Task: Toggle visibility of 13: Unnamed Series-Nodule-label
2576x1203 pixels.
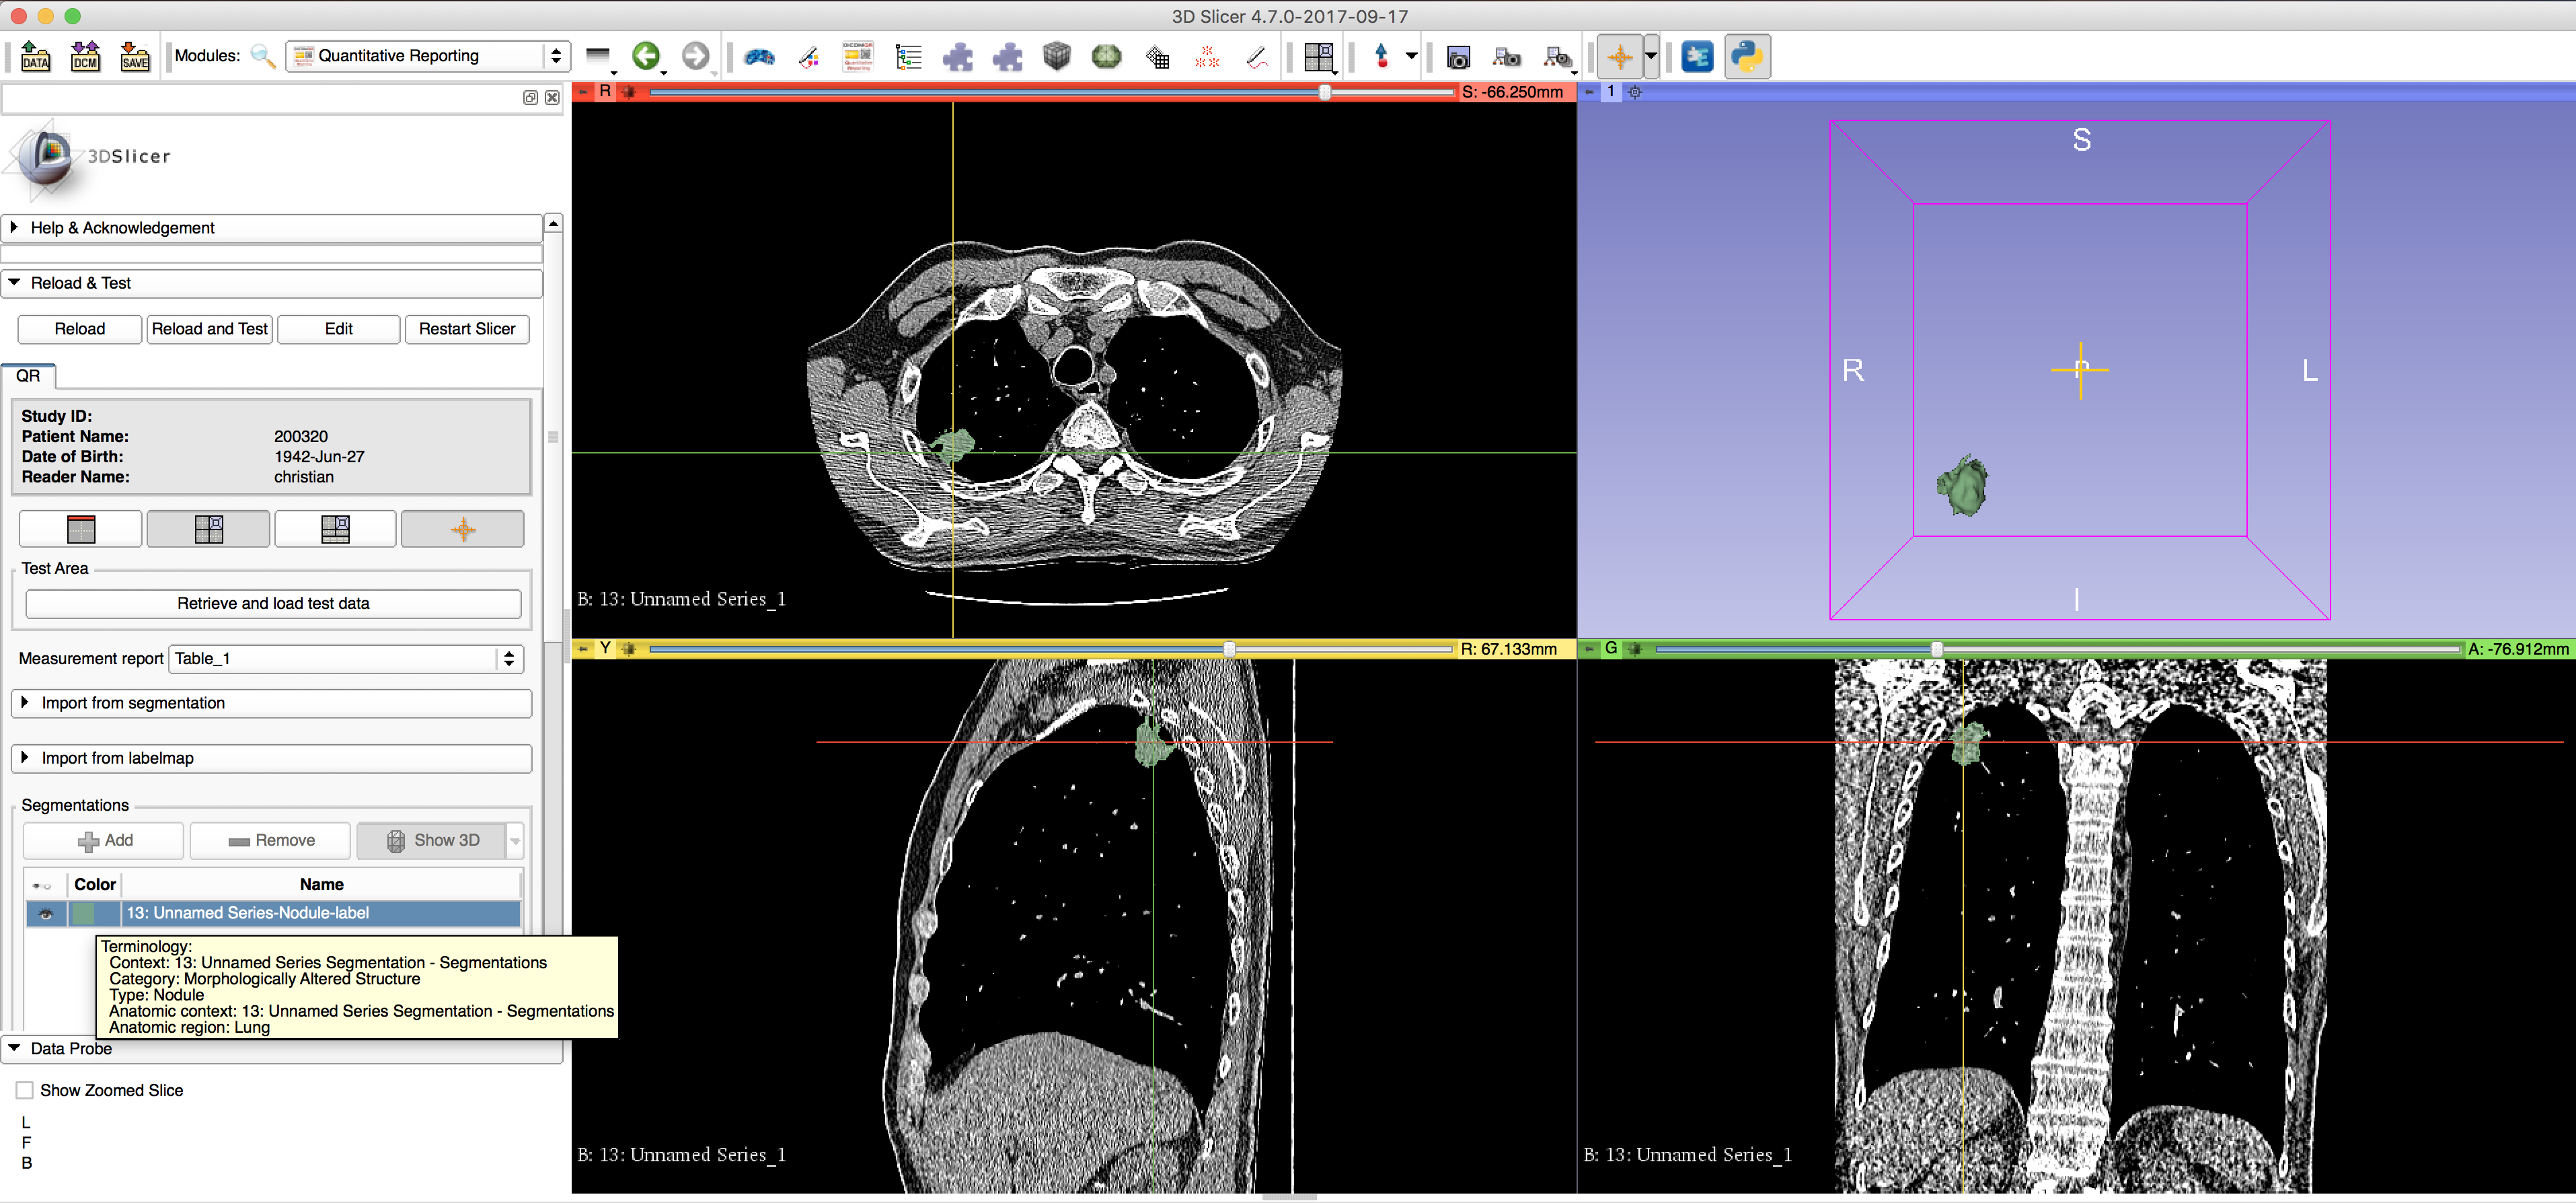Action: [x=44, y=913]
